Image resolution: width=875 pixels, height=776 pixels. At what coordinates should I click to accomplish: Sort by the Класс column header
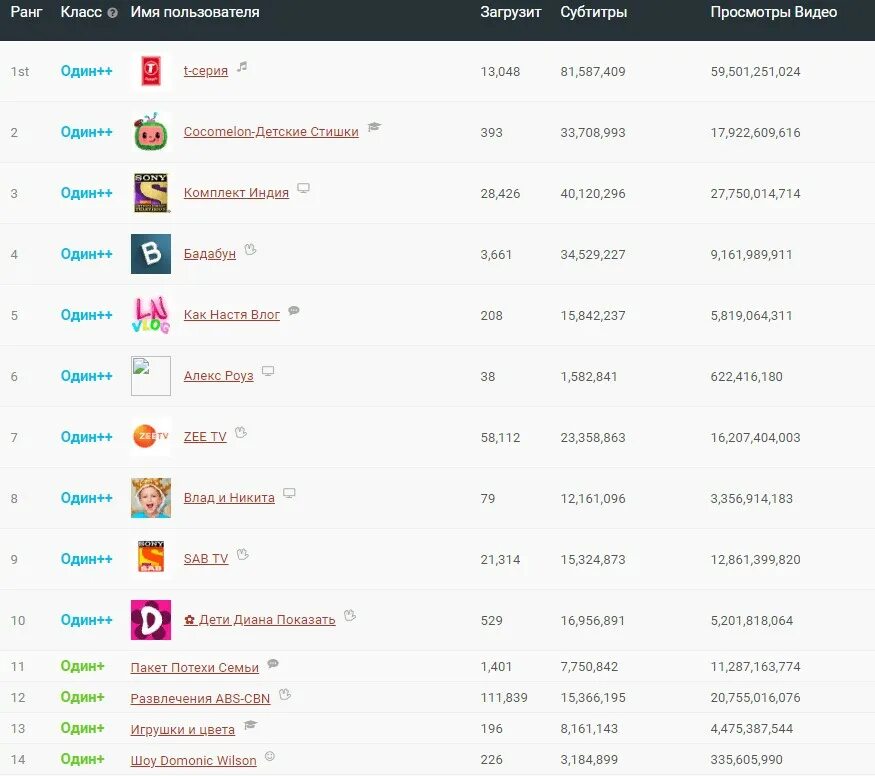81,12
